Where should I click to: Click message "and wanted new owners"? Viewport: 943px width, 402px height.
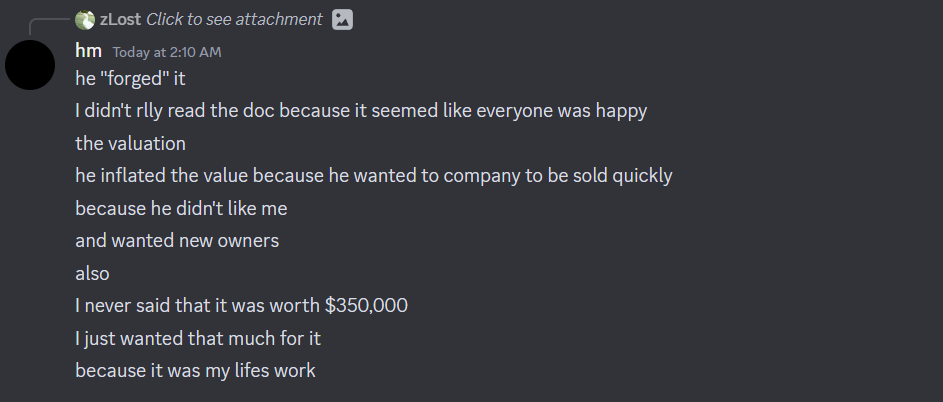click(177, 241)
